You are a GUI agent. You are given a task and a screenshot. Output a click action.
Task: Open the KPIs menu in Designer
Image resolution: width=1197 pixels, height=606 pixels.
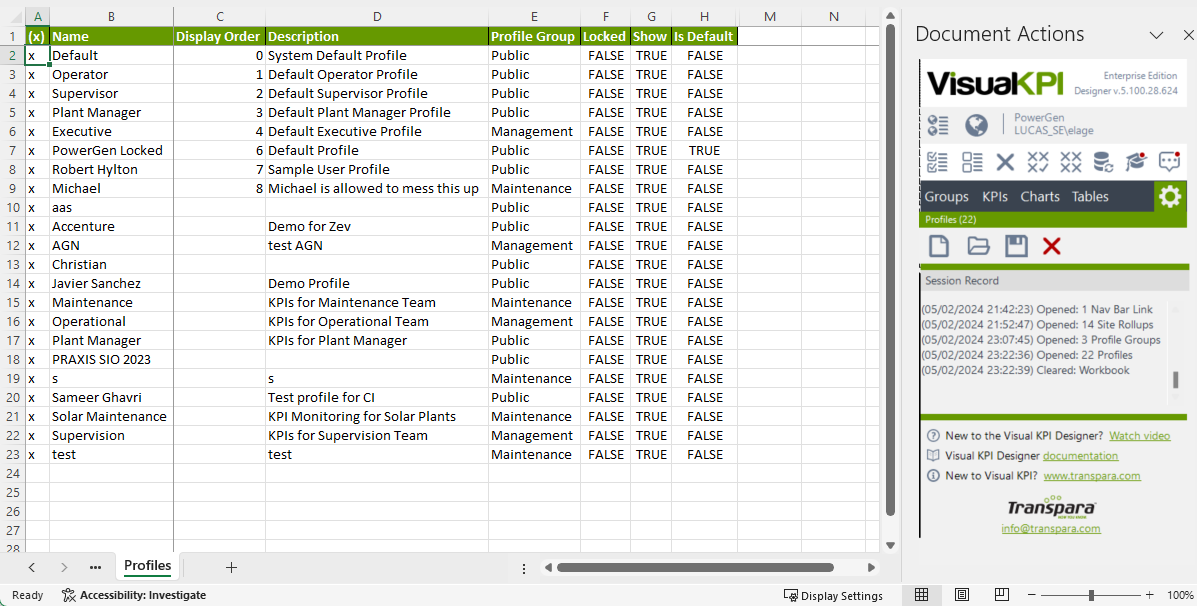coord(994,197)
